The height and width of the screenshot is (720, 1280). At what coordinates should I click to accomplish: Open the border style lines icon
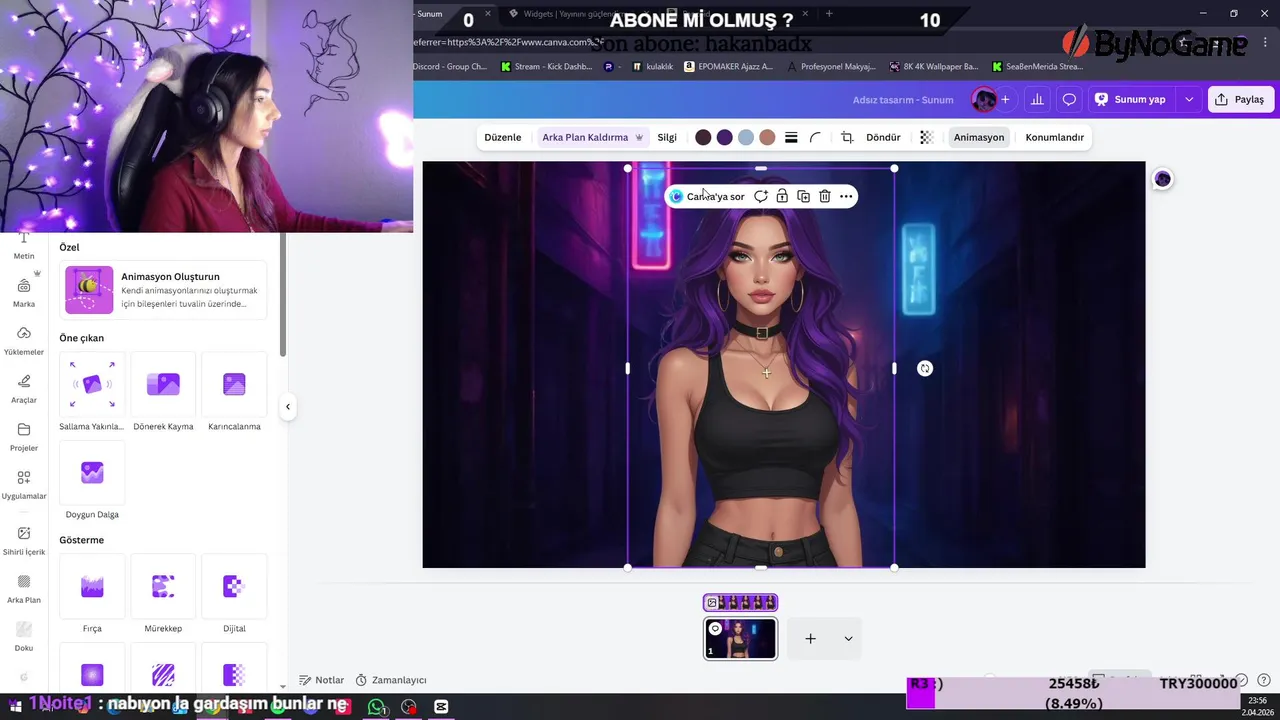791,137
